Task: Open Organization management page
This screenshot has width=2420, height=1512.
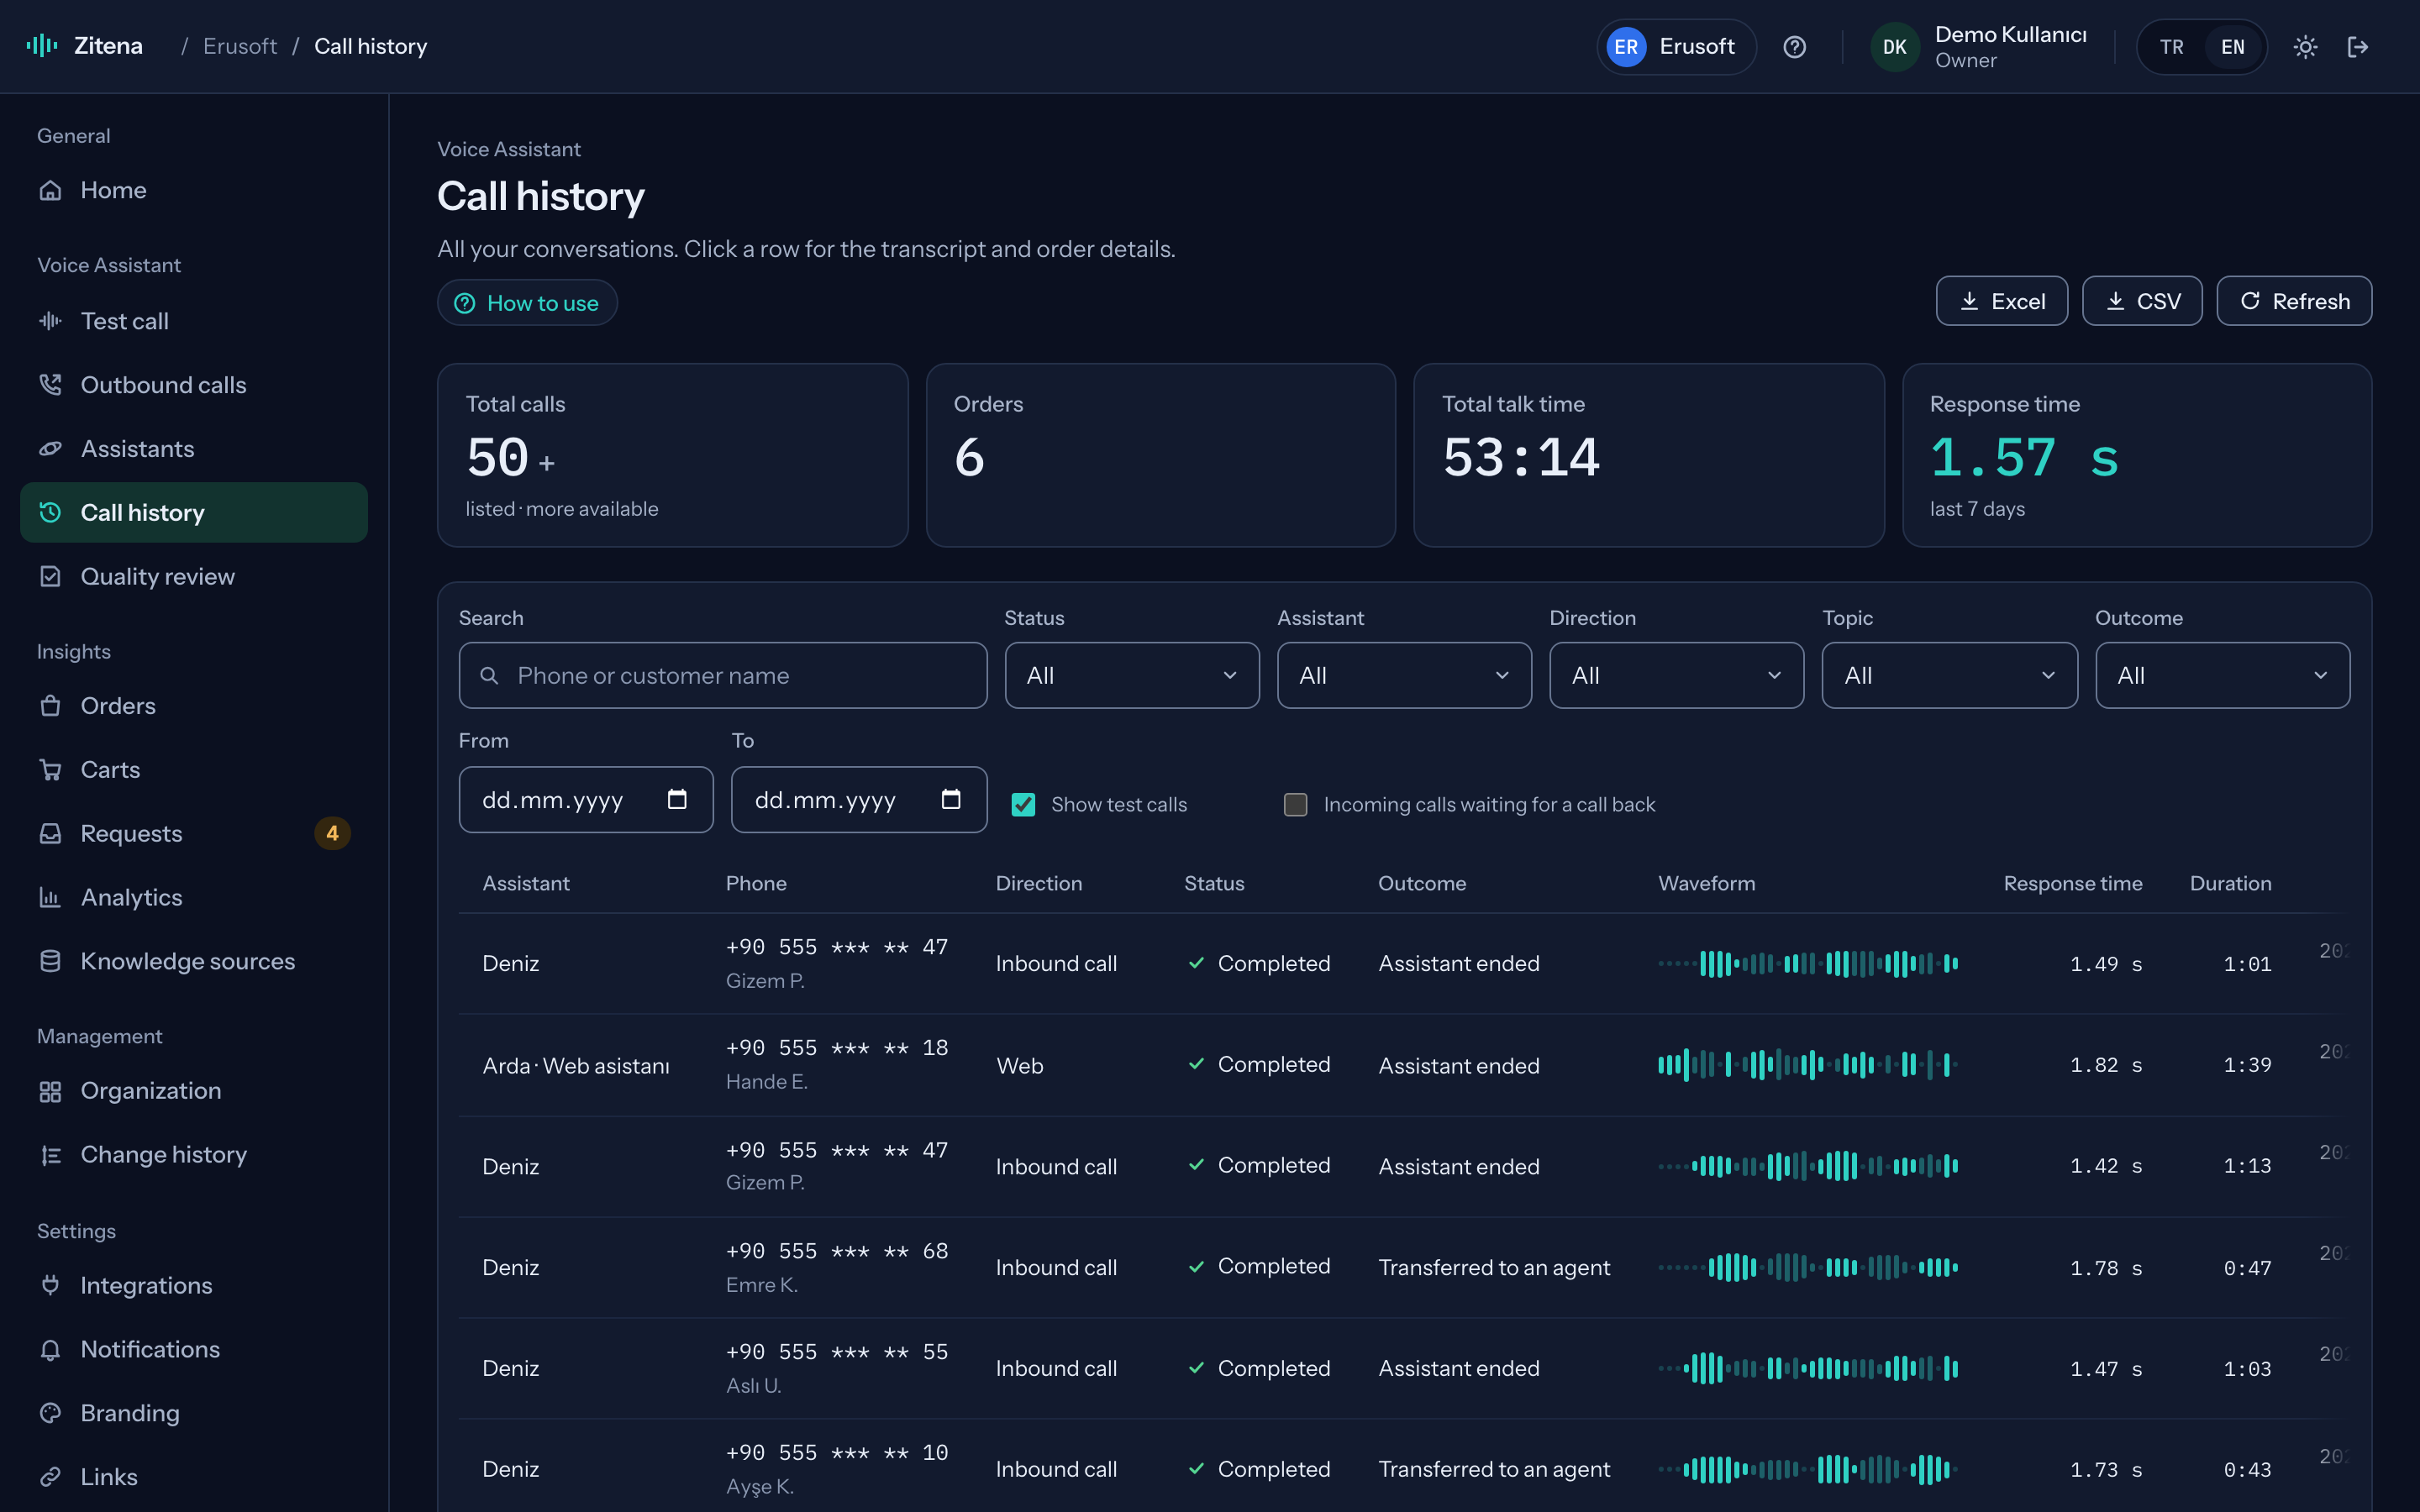Action: 194,1091
